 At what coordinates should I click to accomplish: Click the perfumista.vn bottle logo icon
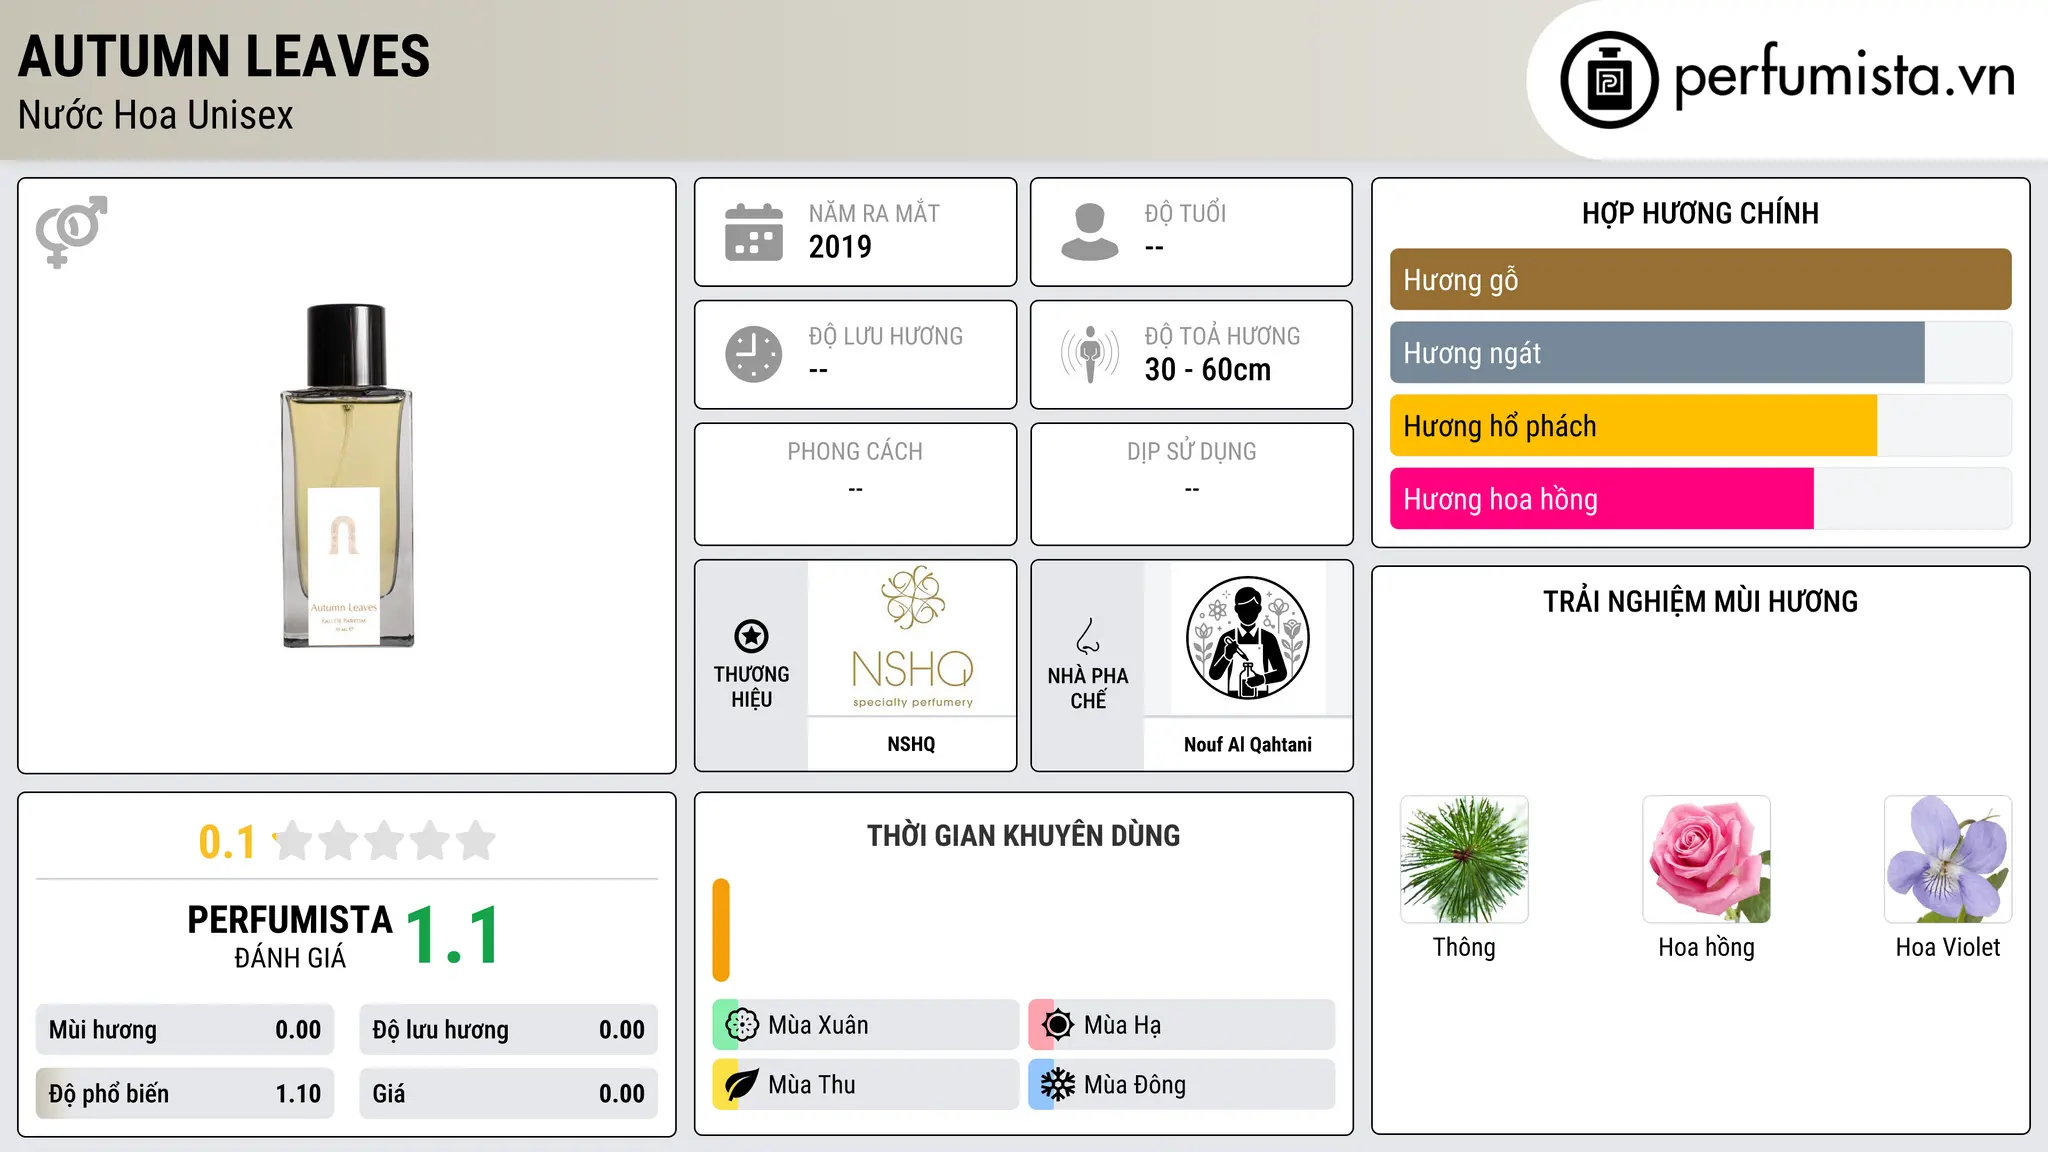1609,80
